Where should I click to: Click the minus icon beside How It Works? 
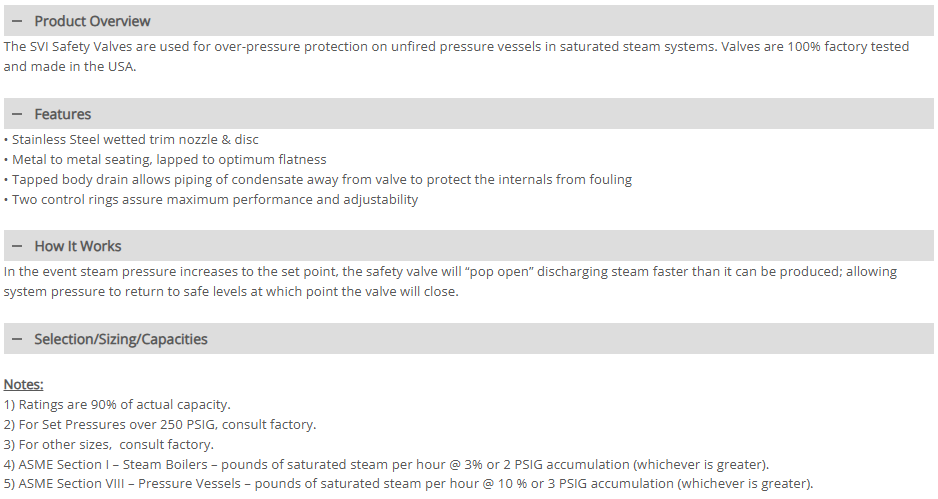pos(17,246)
